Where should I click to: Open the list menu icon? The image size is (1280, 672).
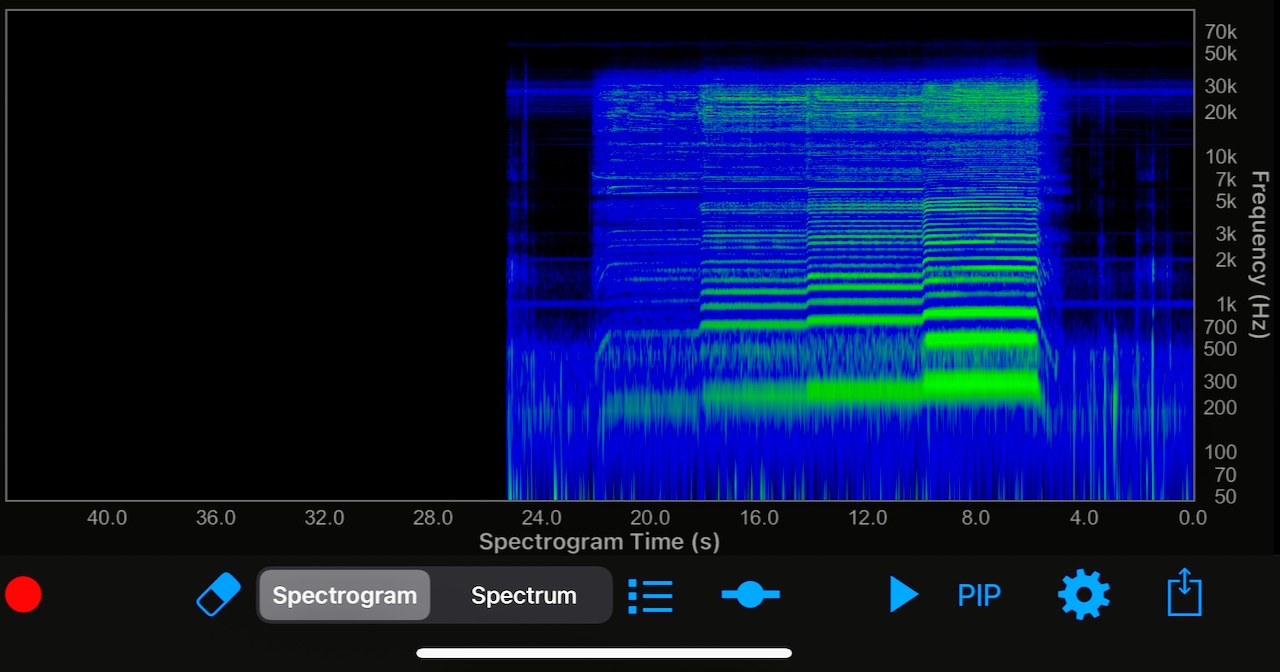click(650, 595)
